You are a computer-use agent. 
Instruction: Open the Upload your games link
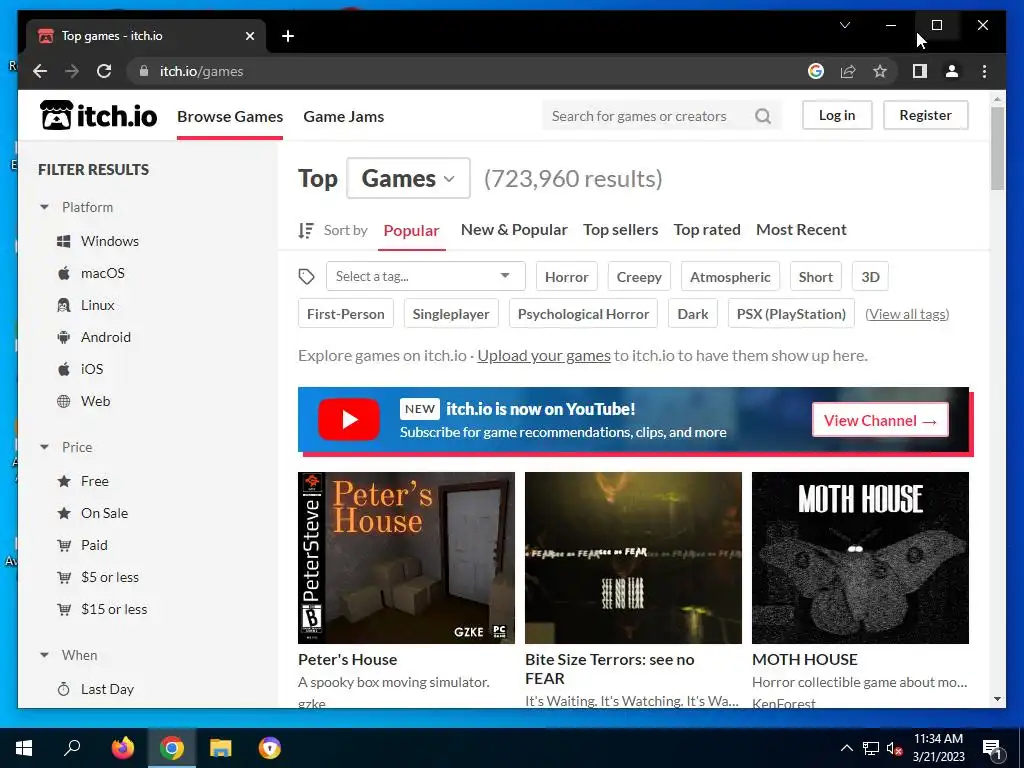(x=543, y=356)
